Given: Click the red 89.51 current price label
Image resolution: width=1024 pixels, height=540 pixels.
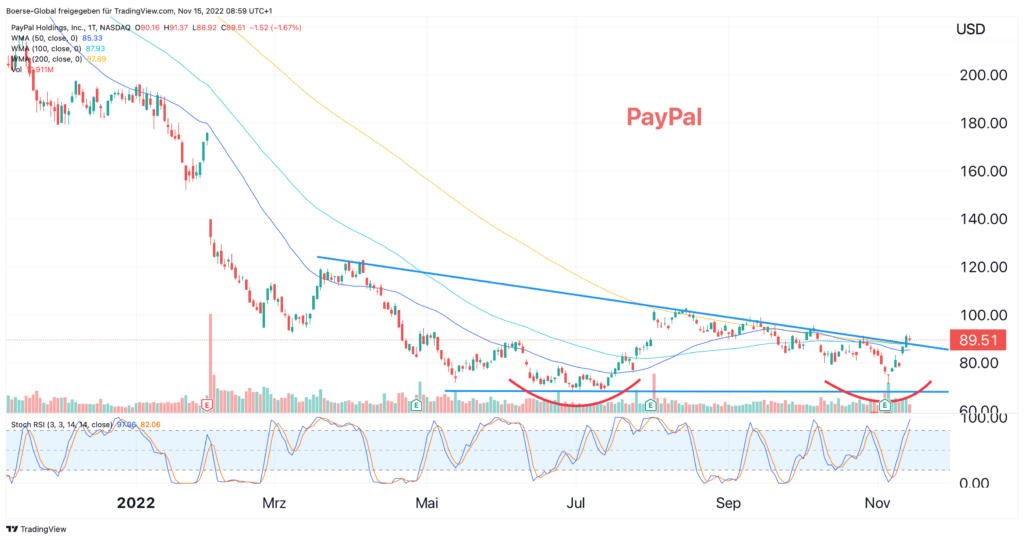Looking at the screenshot, I should point(978,340).
